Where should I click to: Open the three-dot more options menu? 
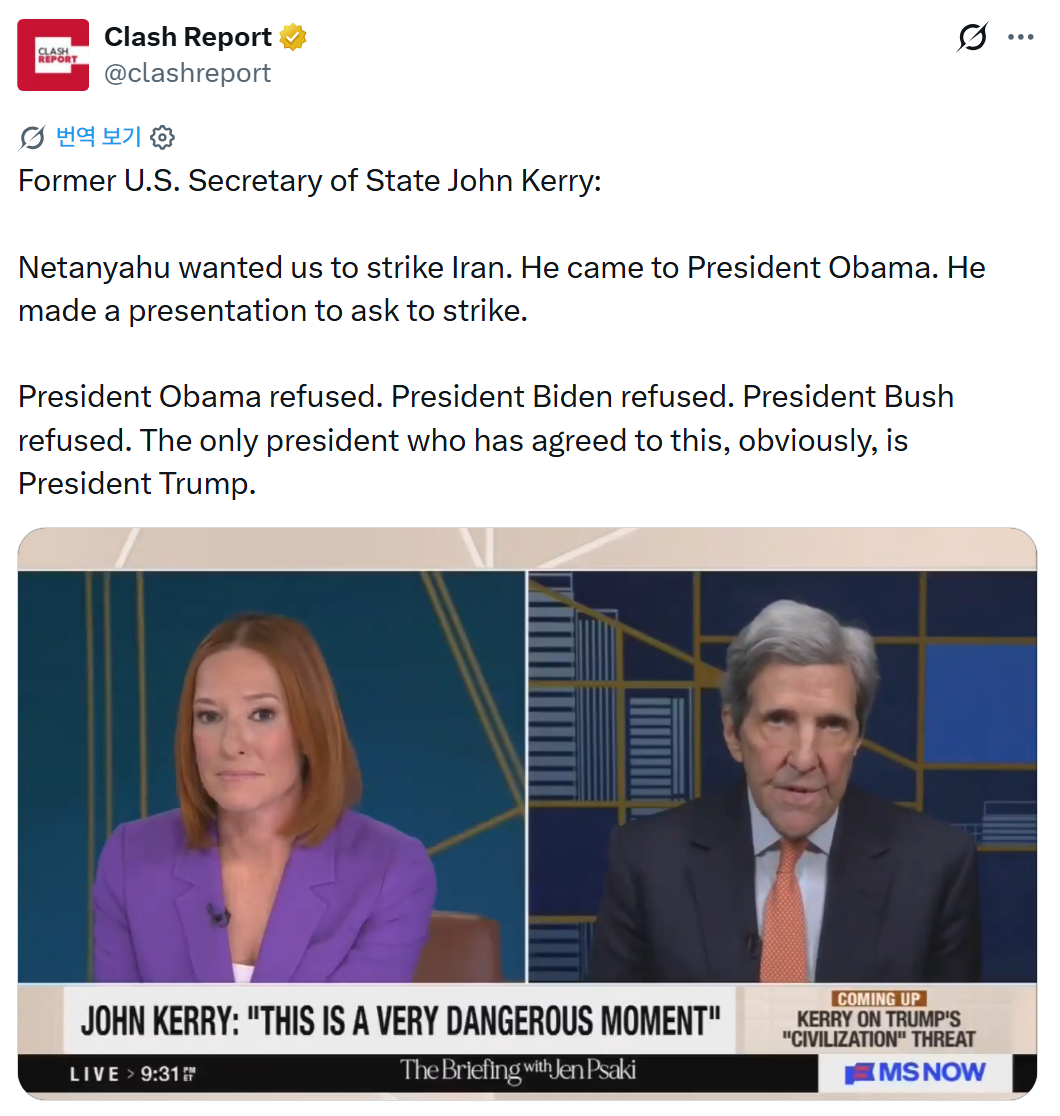1020,37
